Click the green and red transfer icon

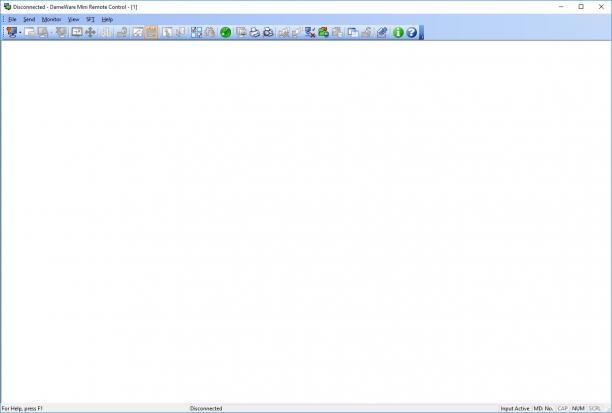[x=323, y=32]
